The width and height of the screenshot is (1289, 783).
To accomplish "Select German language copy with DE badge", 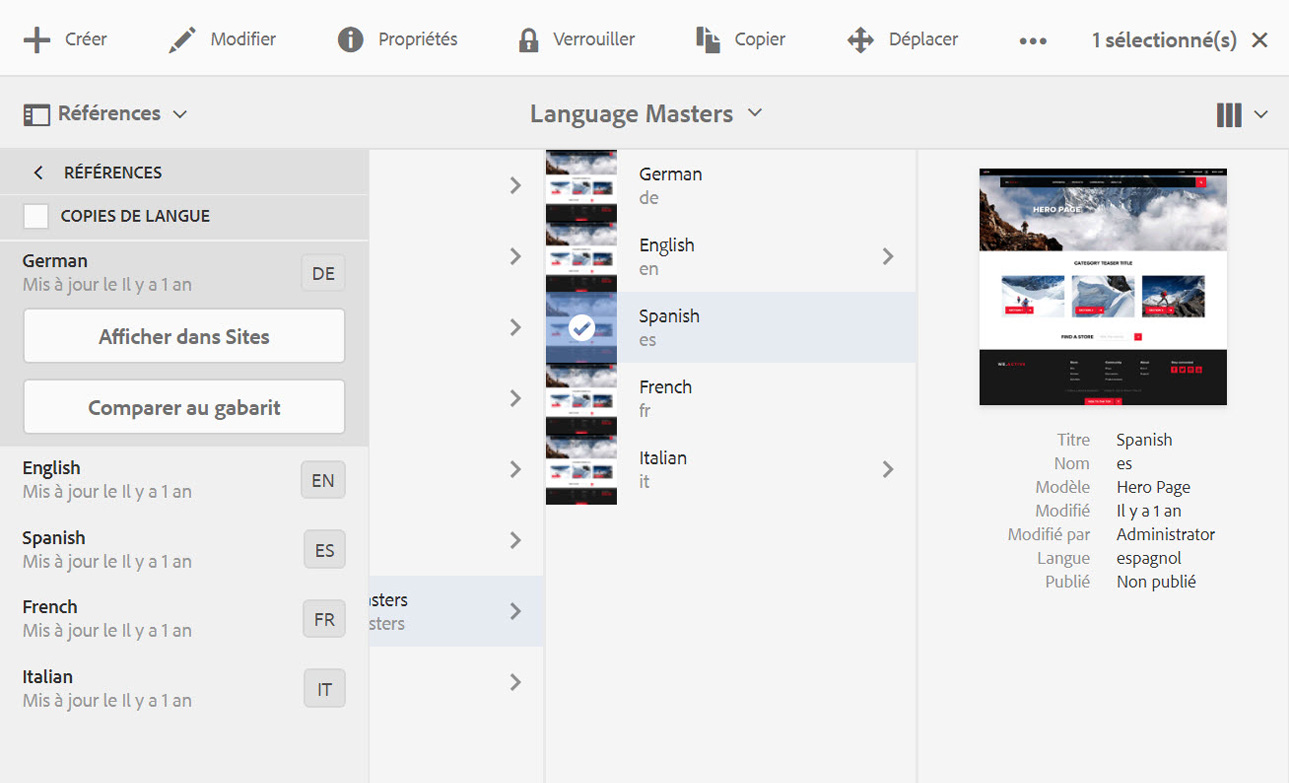I will (184, 272).
